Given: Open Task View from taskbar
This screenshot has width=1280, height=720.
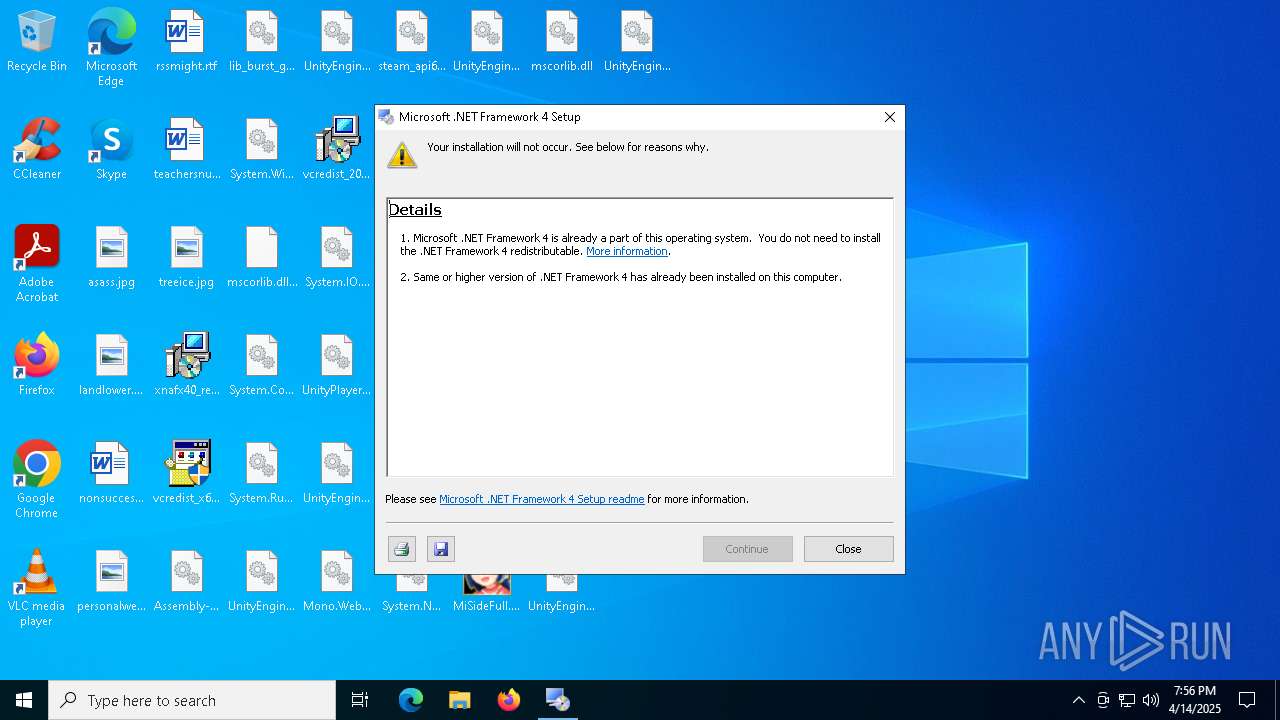Looking at the screenshot, I should point(360,700).
